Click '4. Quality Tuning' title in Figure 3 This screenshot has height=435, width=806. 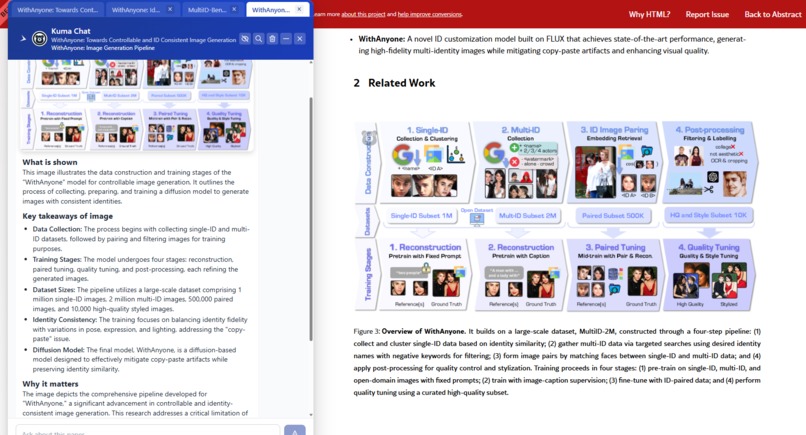click(708, 247)
